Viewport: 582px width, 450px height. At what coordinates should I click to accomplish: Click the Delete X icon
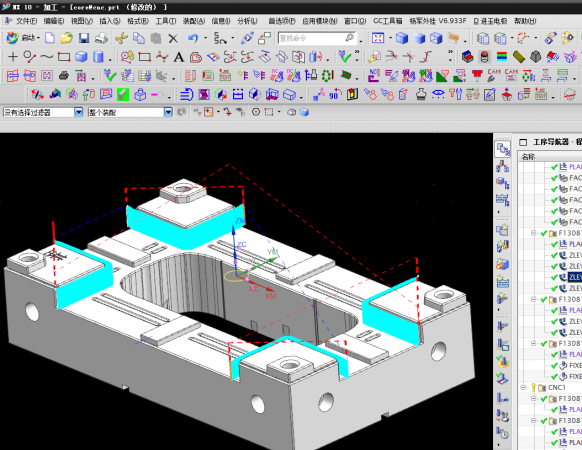(x=173, y=38)
